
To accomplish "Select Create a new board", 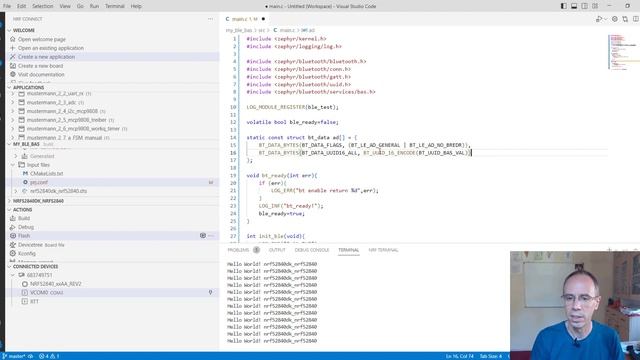I will (x=40, y=66).
